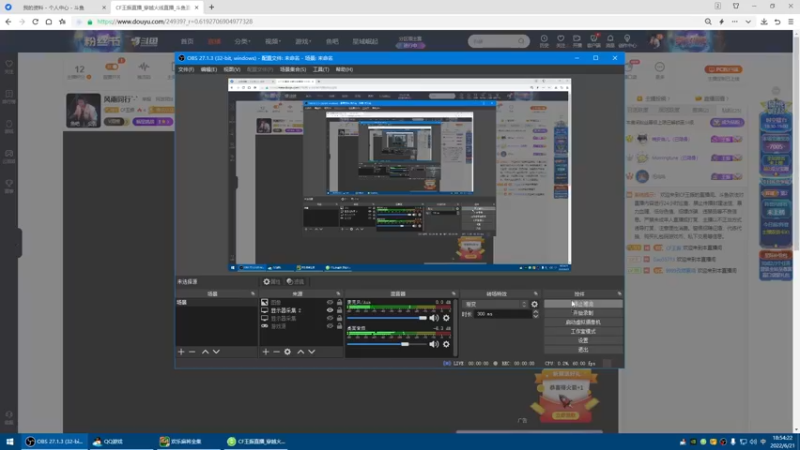Lock the 显示器采集 2 source

coord(339,310)
